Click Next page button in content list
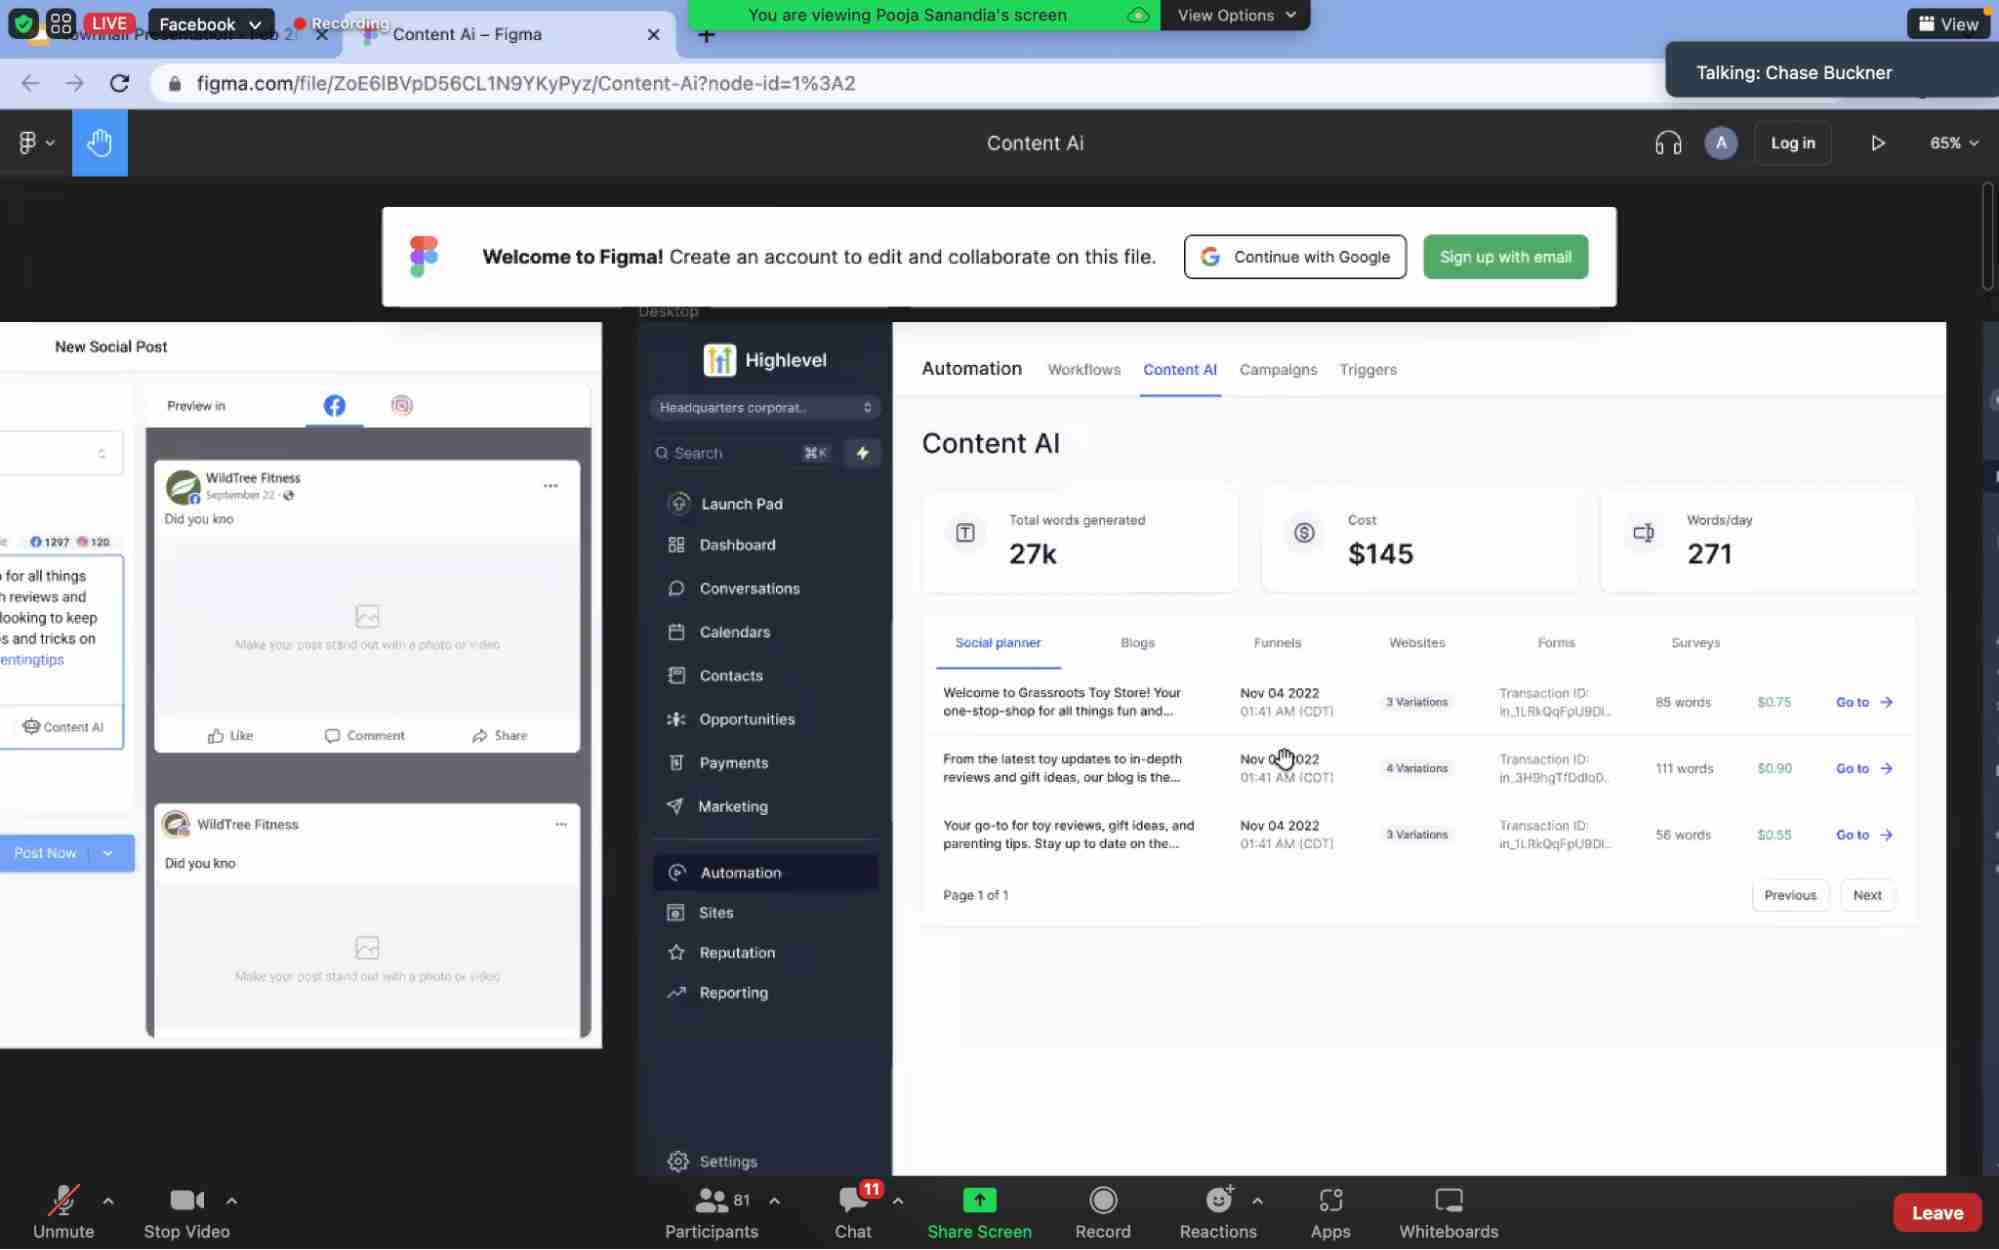This screenshot has height=1250, width=1999. 1867,894
